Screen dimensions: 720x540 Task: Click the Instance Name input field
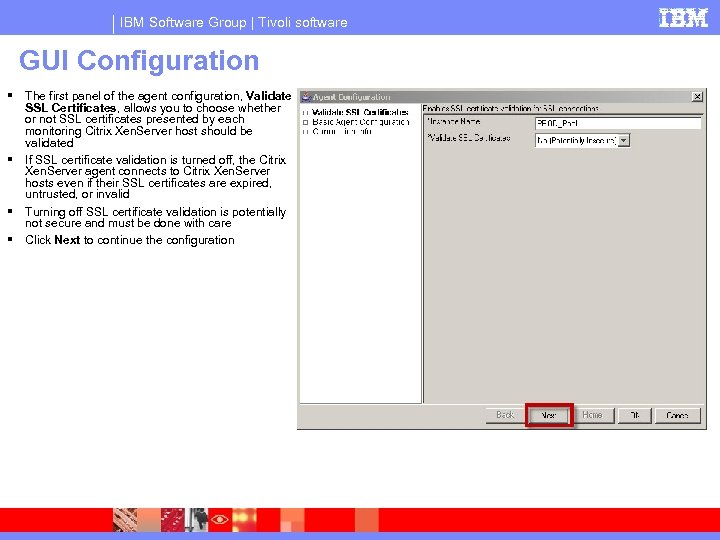pos(618,123)
